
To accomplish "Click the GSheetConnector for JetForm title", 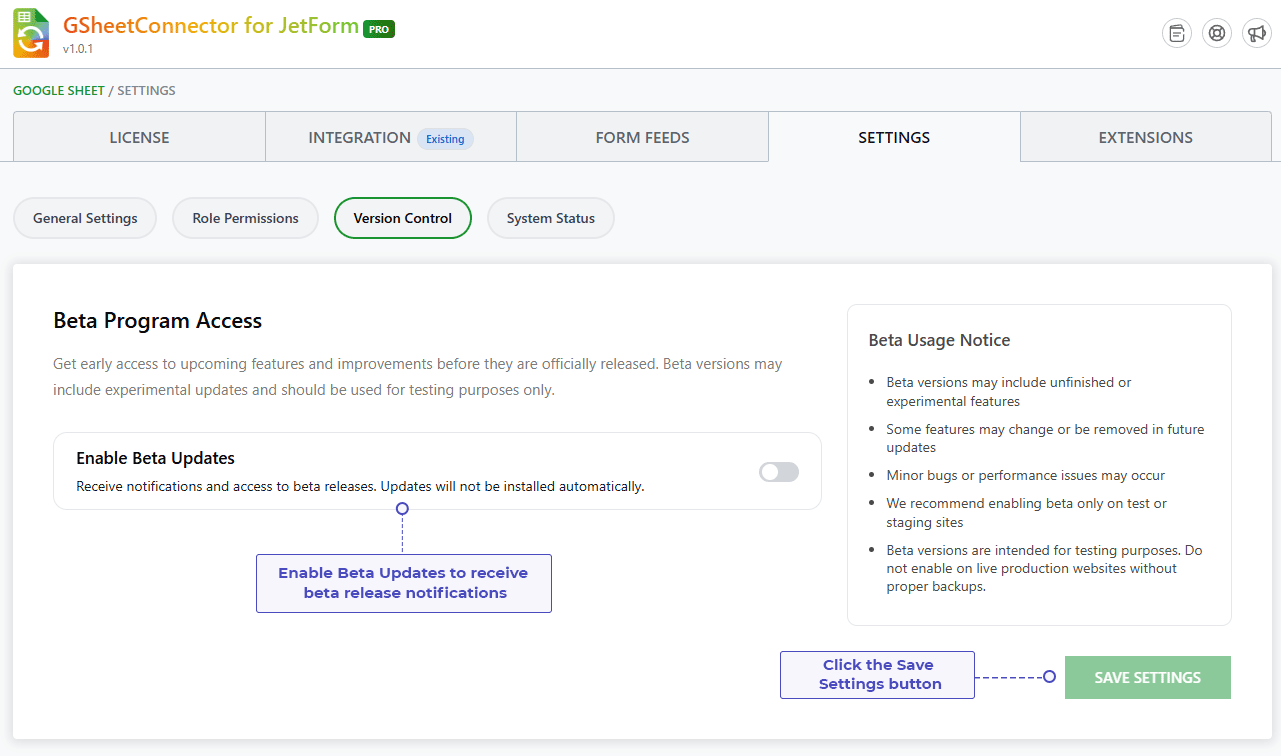I will tap(211, 26).
